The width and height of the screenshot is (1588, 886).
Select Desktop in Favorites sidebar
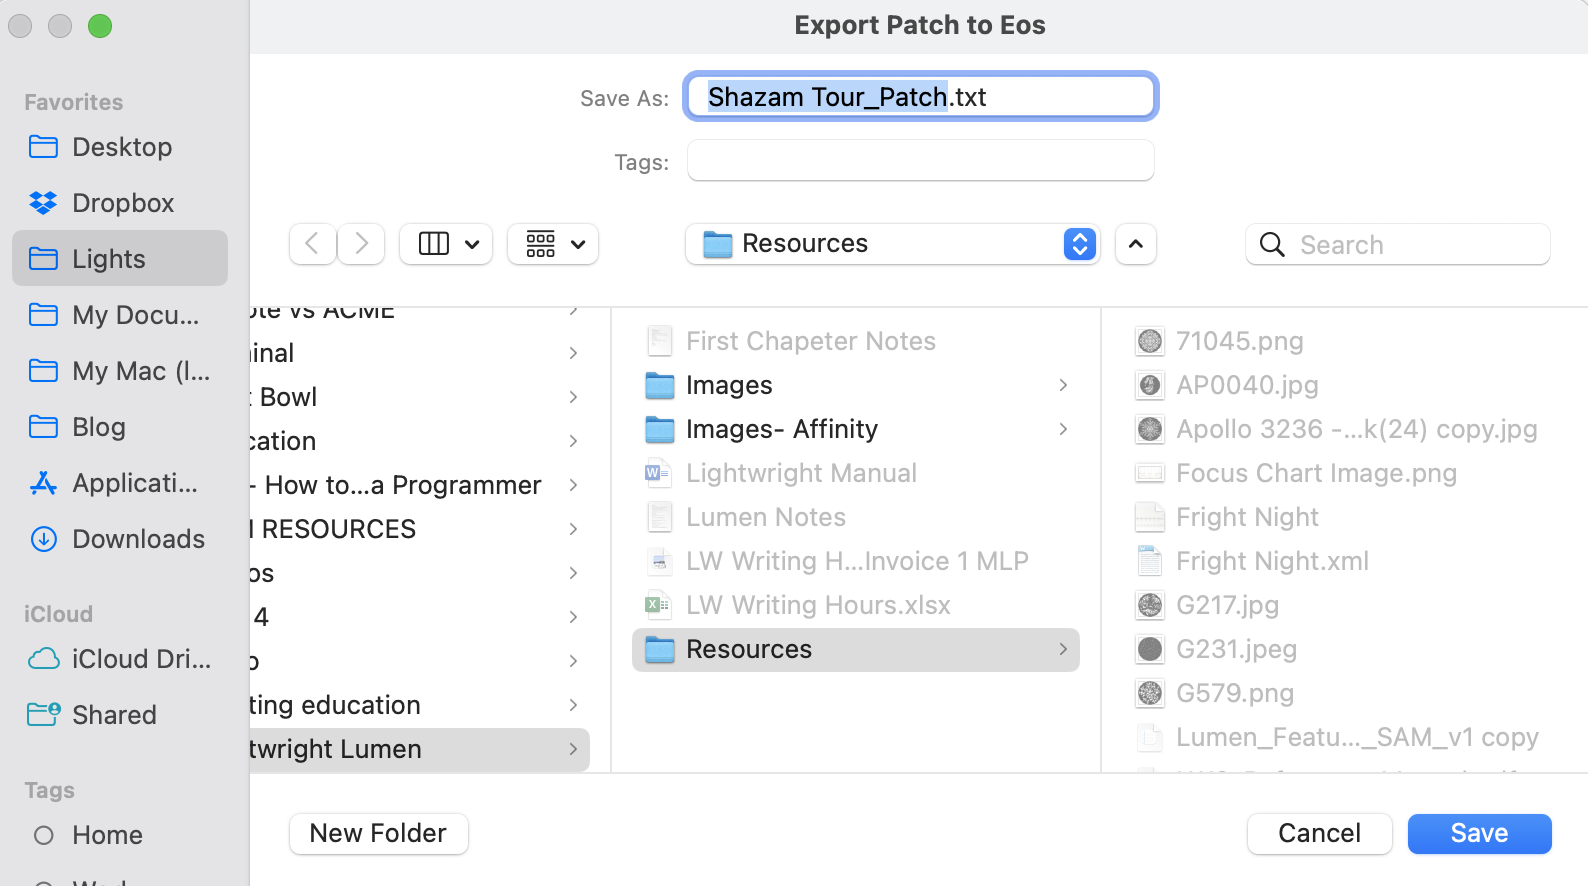click(x=121, y=147)
